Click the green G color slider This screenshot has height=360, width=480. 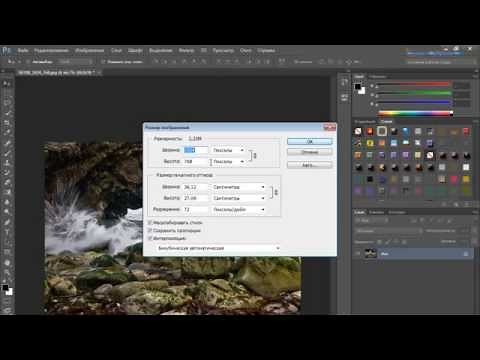click(x=414, y=93)
